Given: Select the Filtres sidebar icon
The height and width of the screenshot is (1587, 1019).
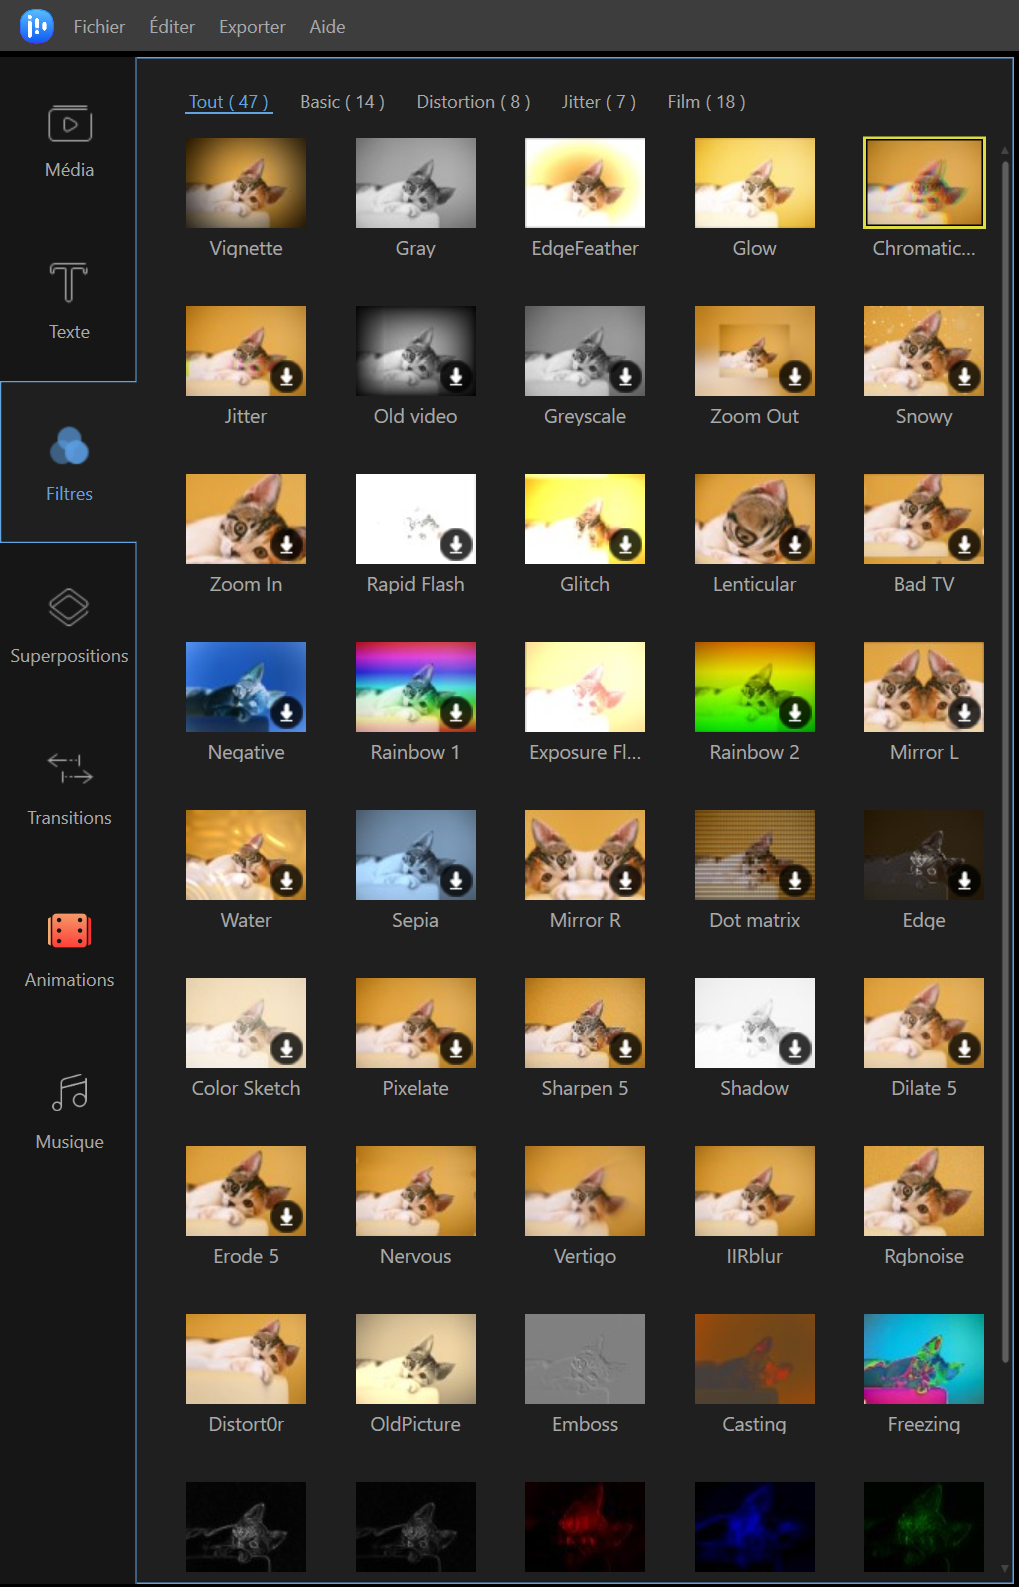Looking at the screenshot, I should coord(69,446).
